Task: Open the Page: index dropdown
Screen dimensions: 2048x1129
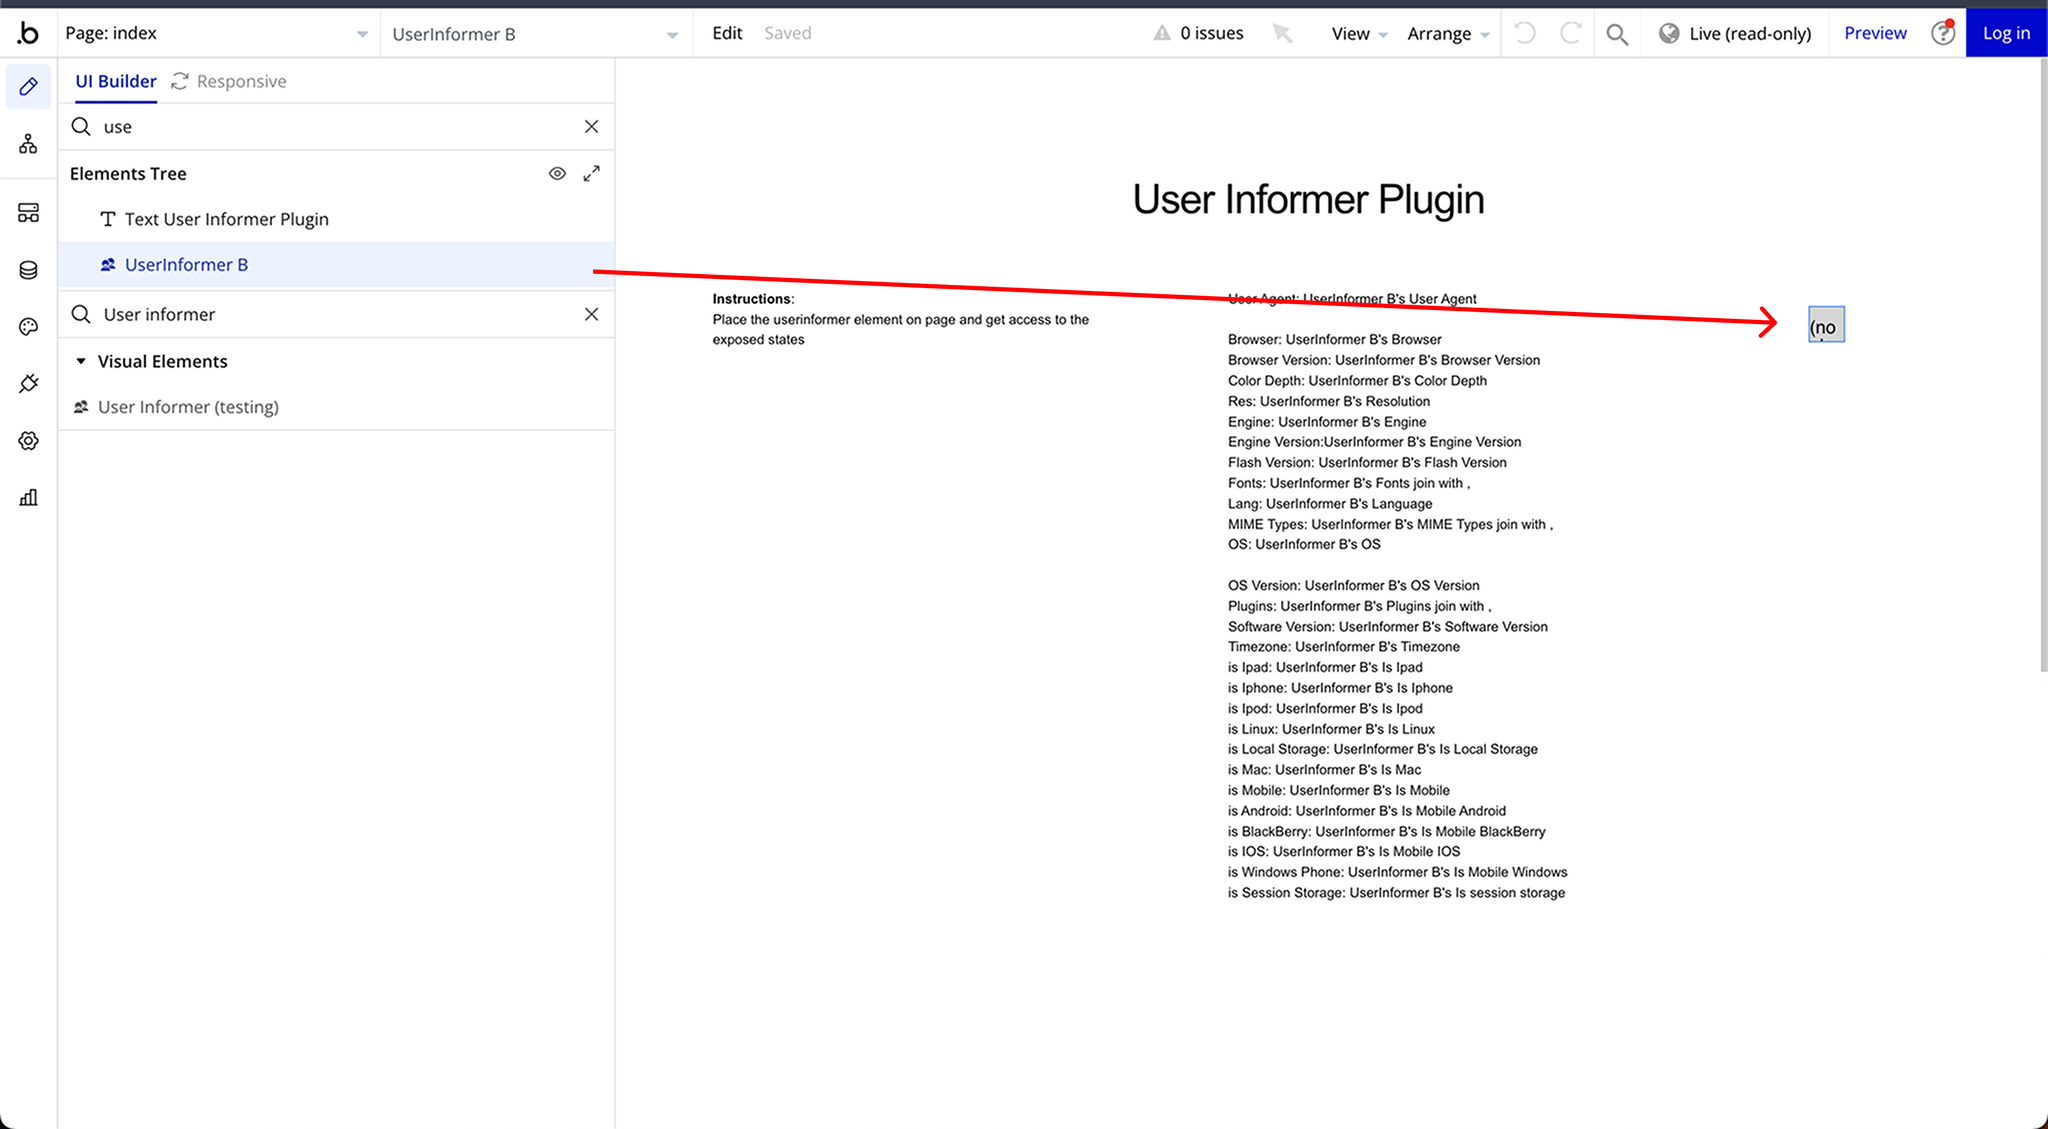Action: [215, 33]
